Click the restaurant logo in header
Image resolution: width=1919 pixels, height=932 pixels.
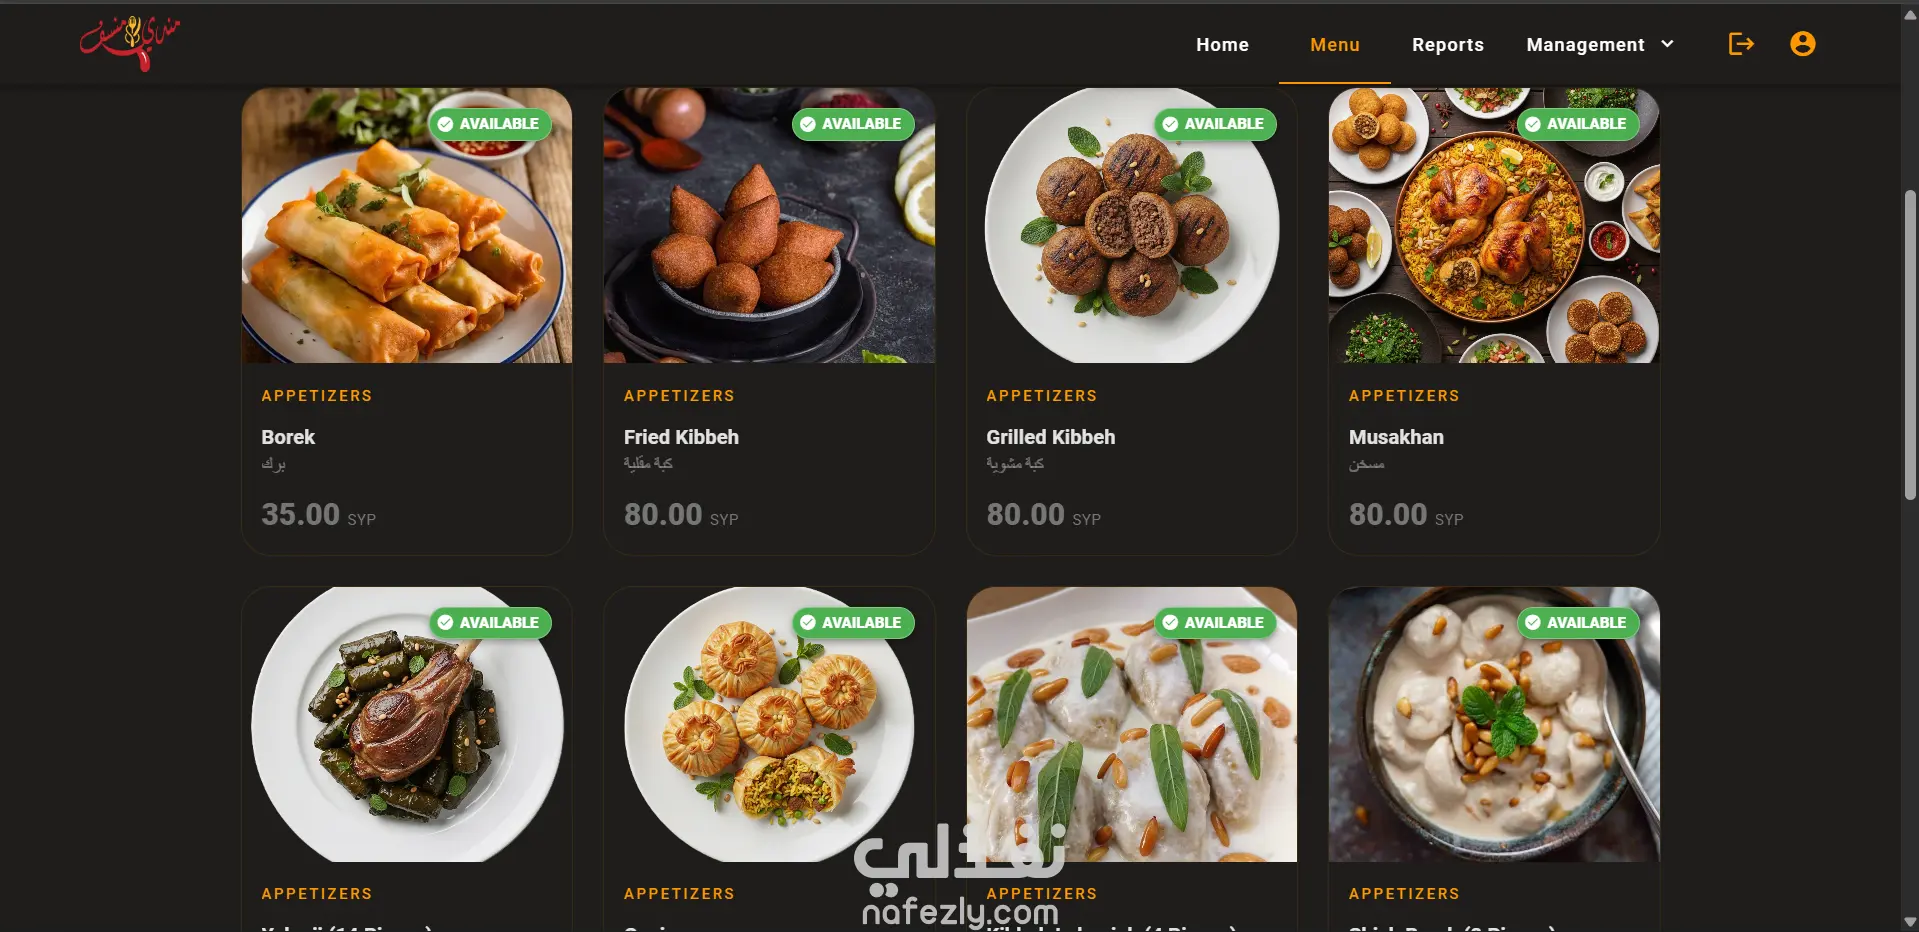(130, 43)
